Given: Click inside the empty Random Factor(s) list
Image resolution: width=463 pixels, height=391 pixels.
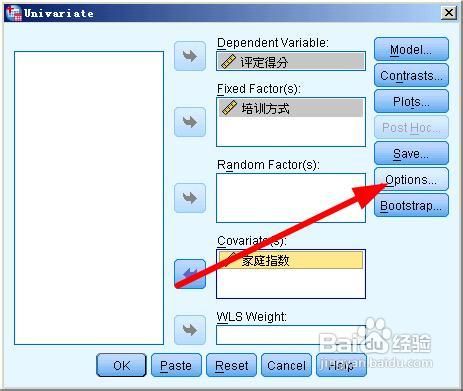Looking at the screenshot, I should tap(291, 198).
